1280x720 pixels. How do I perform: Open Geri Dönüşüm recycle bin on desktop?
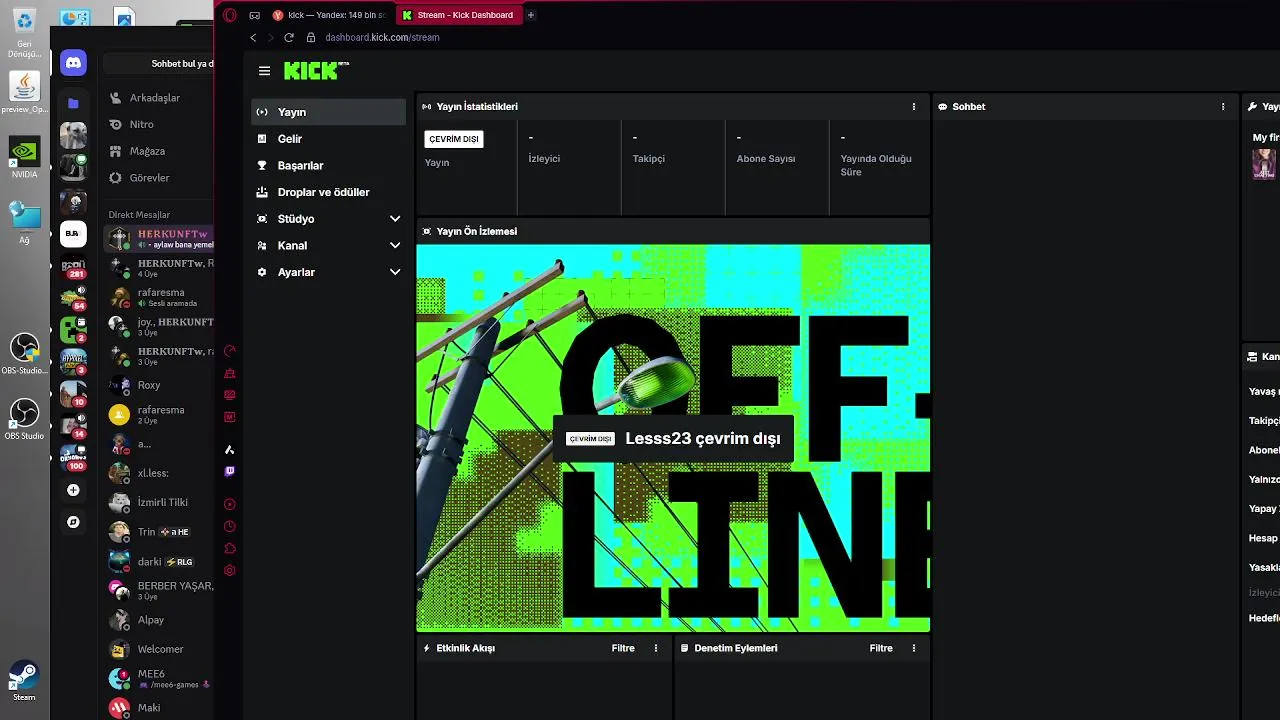pyautogui.click(x=24, y=32)
